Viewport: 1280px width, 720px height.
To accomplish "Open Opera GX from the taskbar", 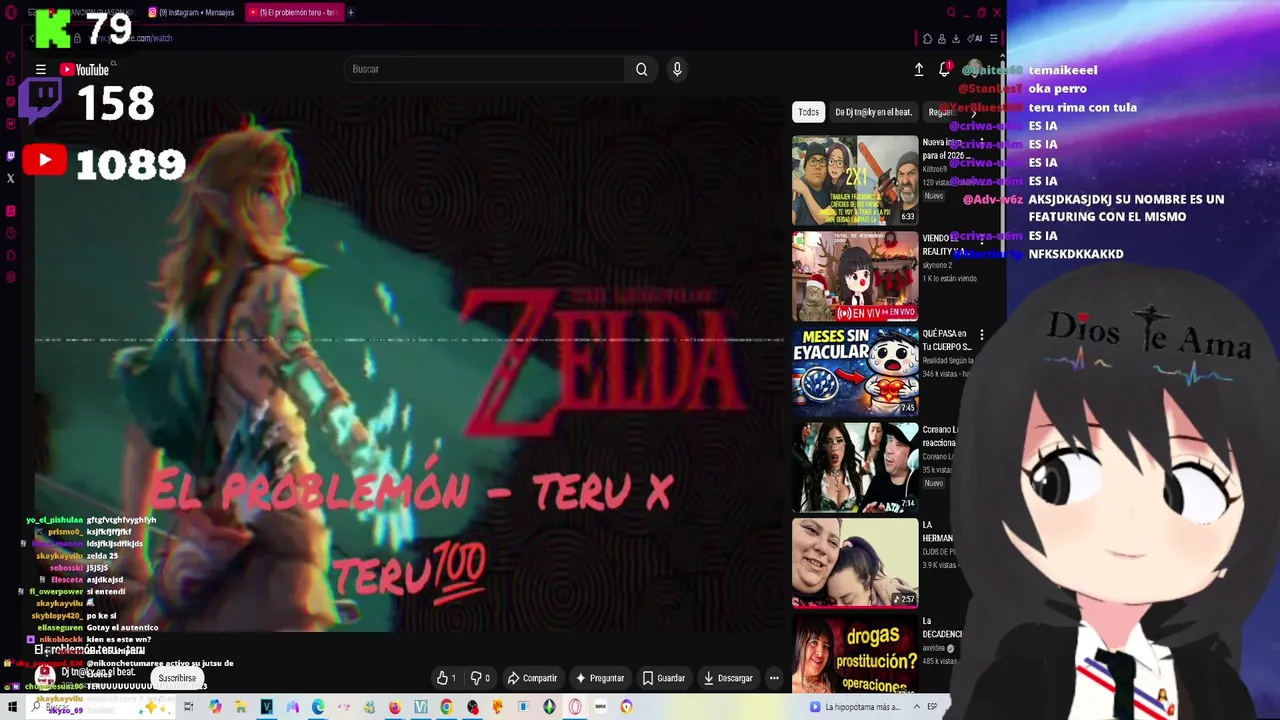I will 575,707.
